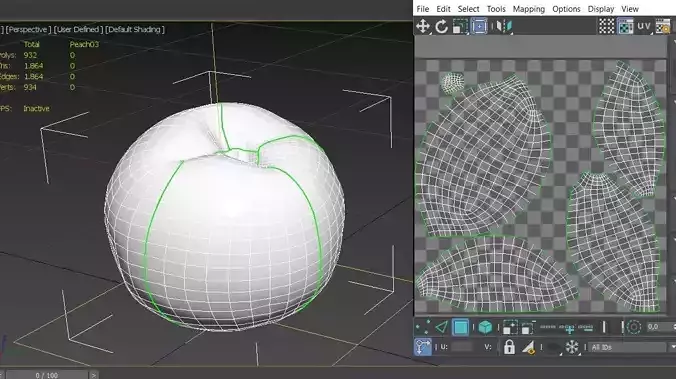Viewport: 676px width, 379px height.
Task: Click the Ring UV edges icon
Action: coord(604,327)
